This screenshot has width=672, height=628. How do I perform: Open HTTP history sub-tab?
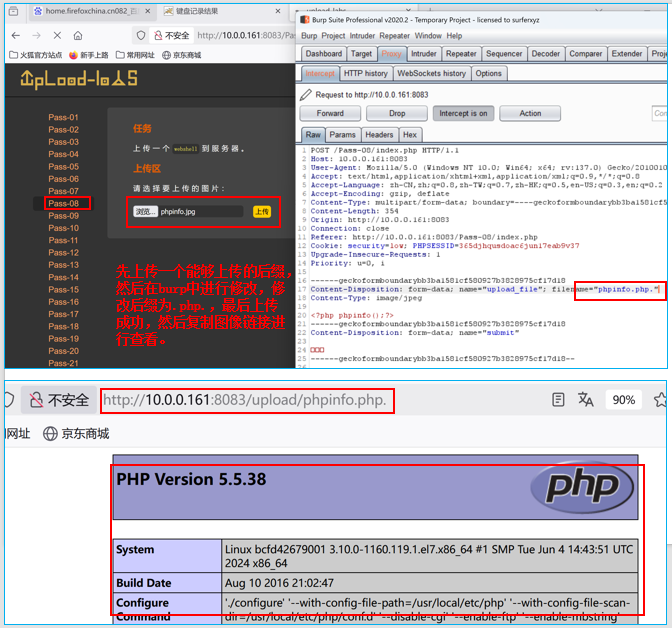(x=366, y=74)
